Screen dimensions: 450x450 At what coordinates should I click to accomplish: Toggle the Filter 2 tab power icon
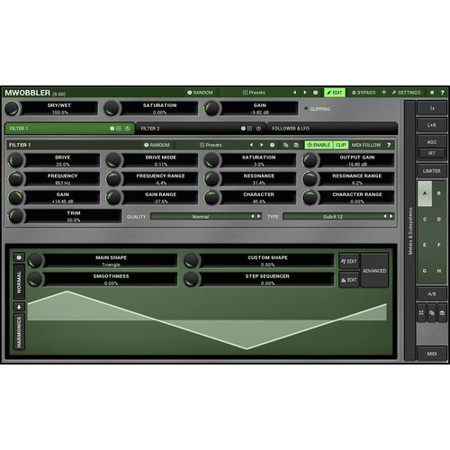[x=258, y=128]
